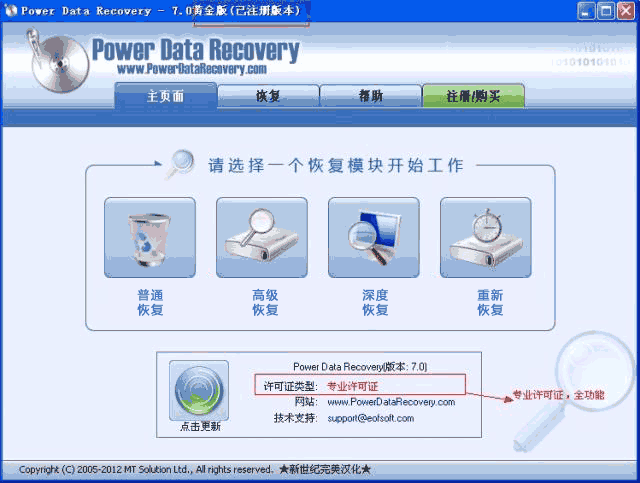Click the 普通恢复 label
Screen dimensions: 640x483
coord(150,303)
